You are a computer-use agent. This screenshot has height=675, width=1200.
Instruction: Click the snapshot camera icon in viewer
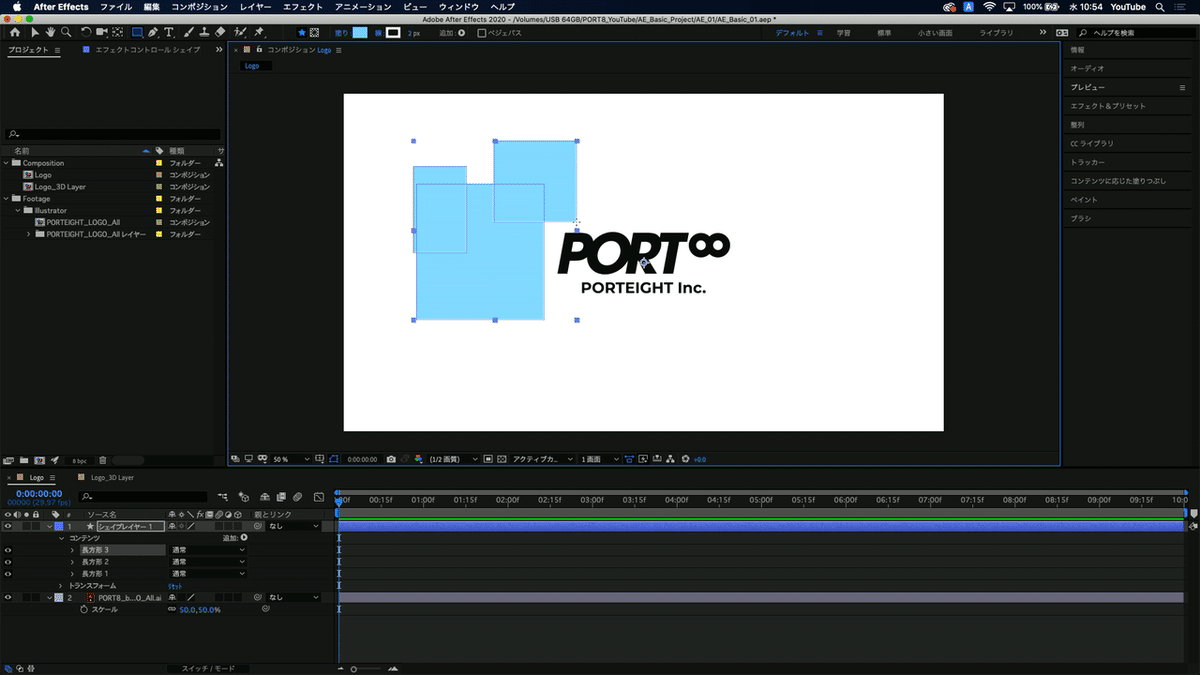coord(391,459)
